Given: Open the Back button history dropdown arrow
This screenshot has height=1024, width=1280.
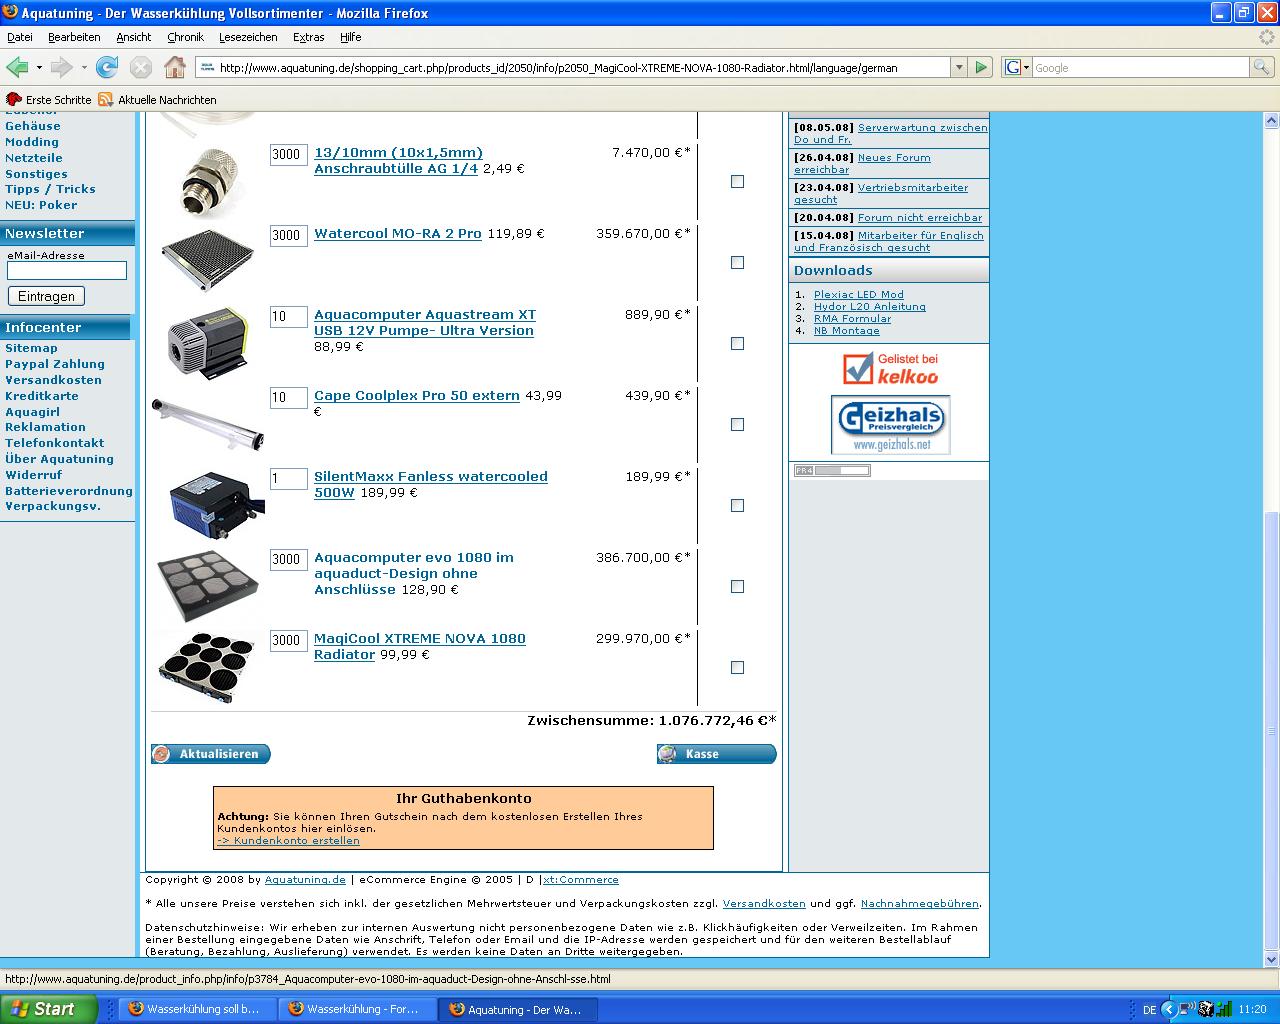Looking at the screenshot, I should pyautogui.click(x=39, y=67).
